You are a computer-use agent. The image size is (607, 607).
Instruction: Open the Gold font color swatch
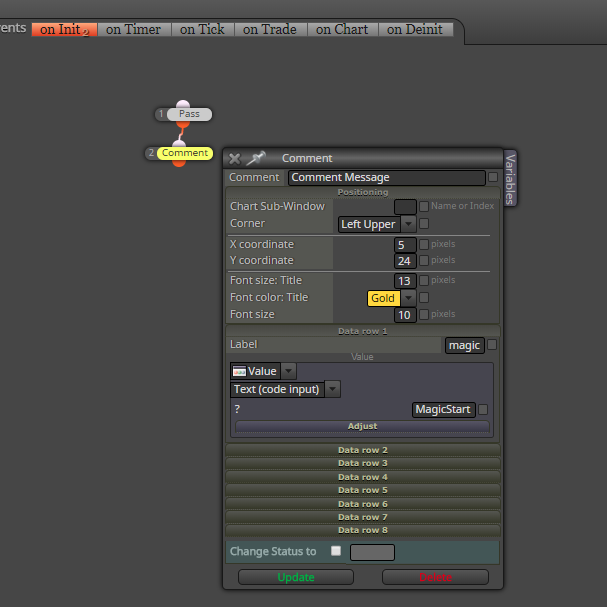(383, 298)
